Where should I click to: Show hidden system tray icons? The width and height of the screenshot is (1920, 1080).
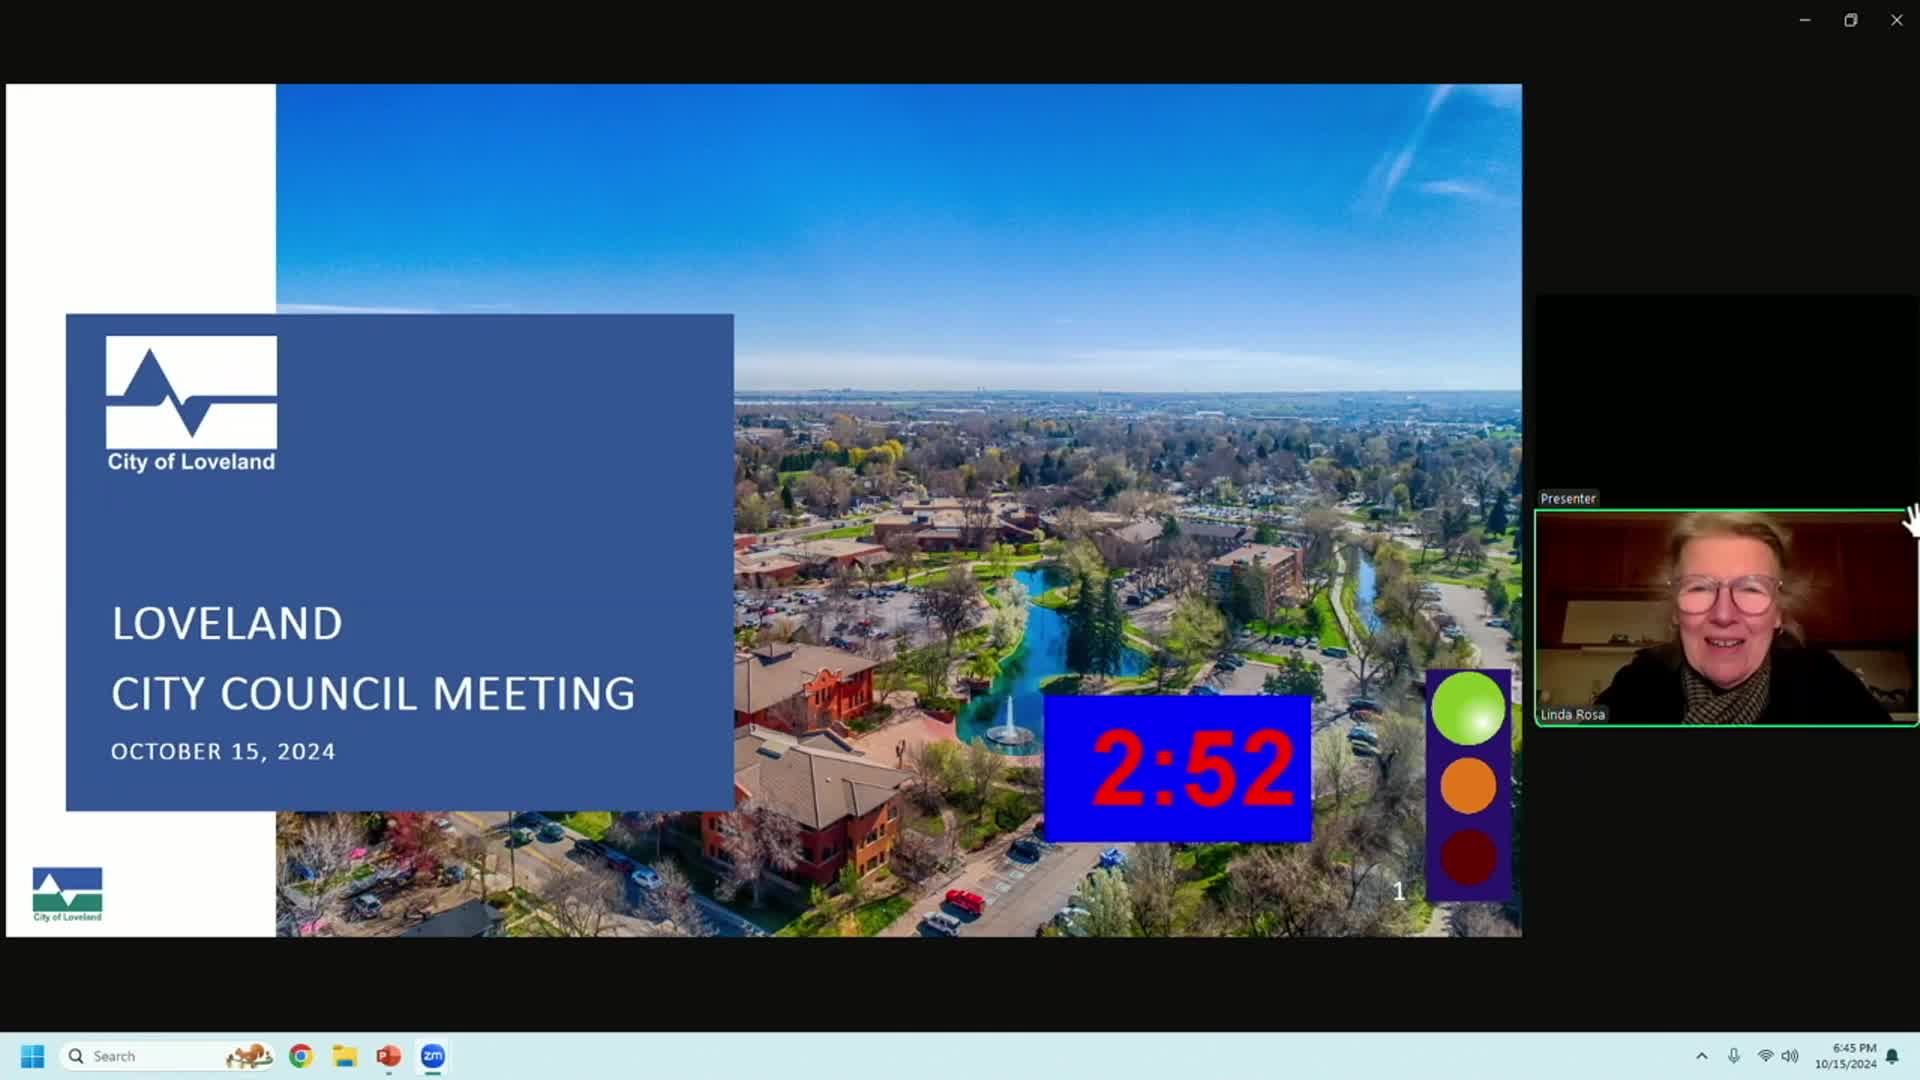point(1701,1056)
